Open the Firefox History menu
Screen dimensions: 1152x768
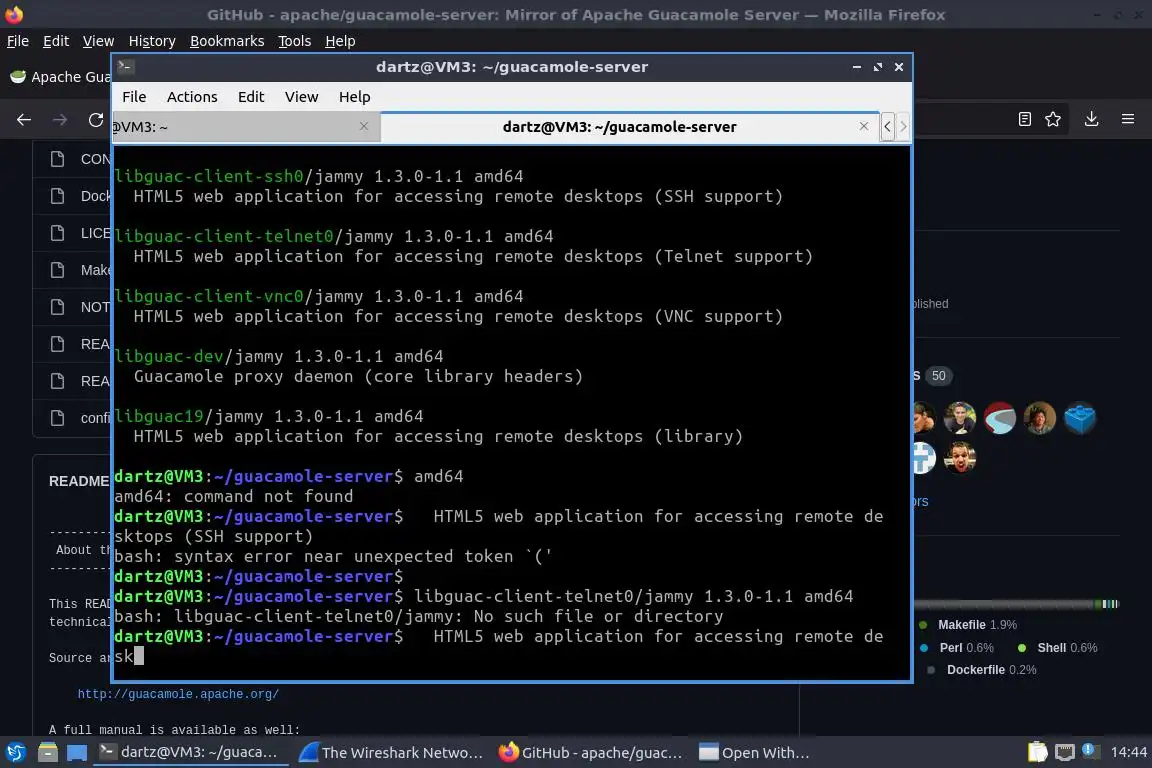pos(152,41)
